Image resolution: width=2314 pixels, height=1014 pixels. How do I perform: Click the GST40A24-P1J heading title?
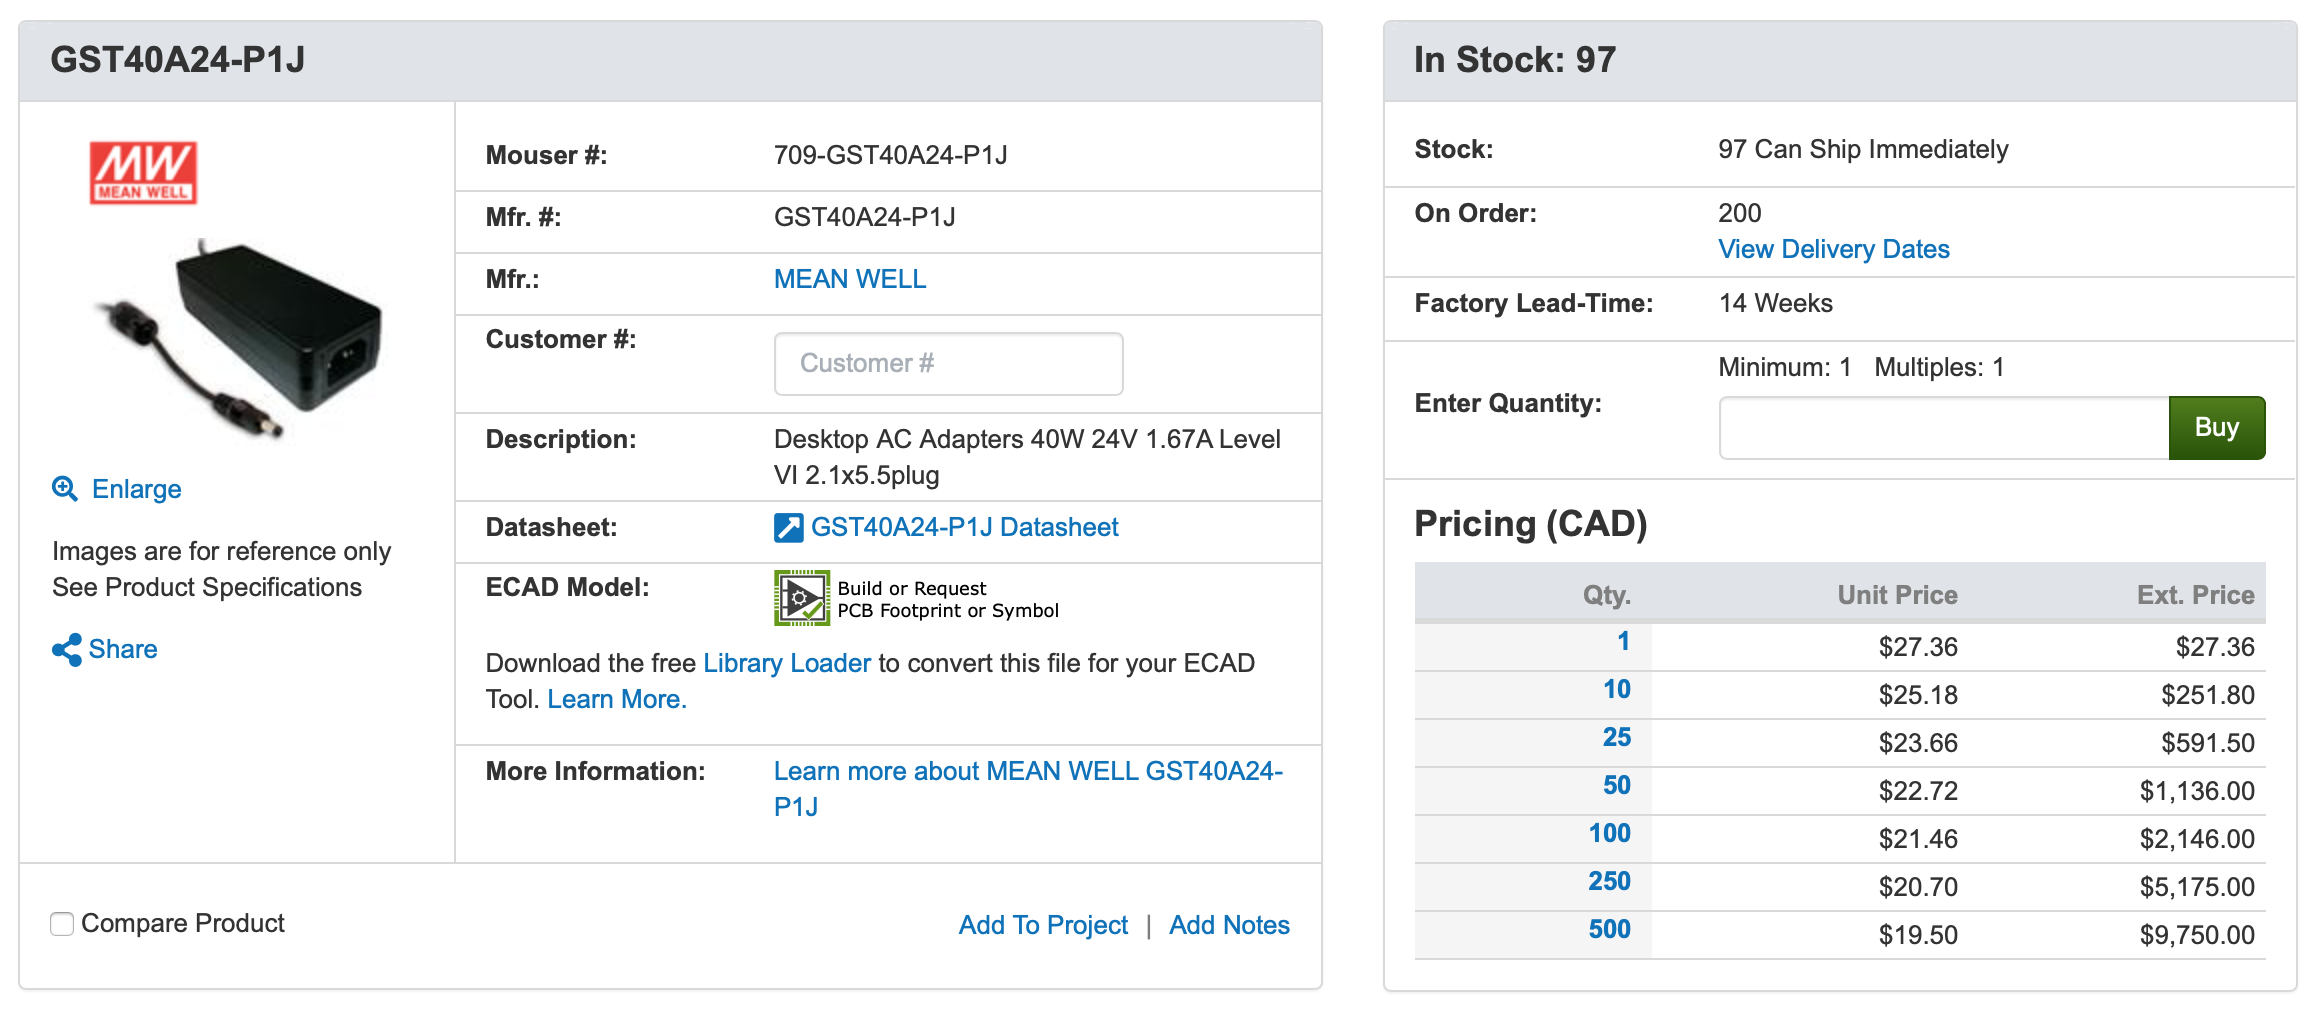tap(177, 60)
